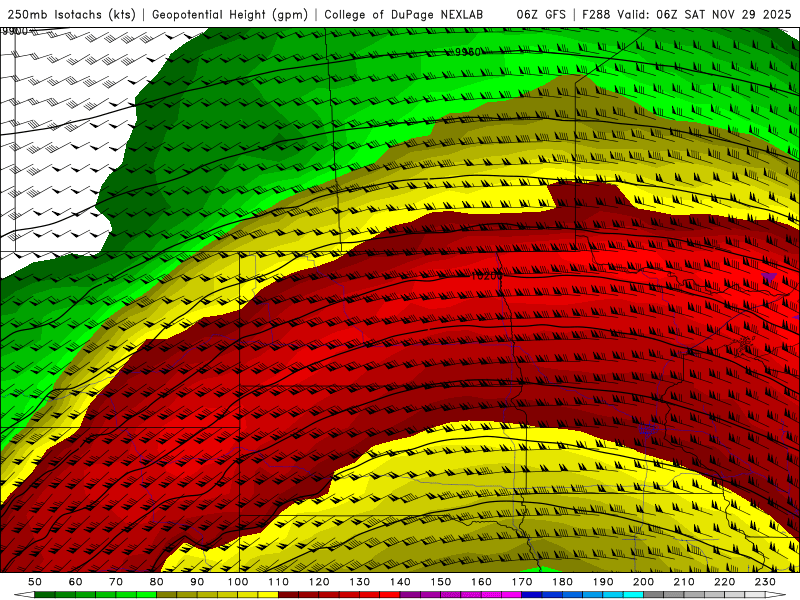Image resolution: width=800 pixels, height=600 pixels.
Task: Click the 210 value on the legend scale
Action: pyautogui.click(x=684, y=582)
